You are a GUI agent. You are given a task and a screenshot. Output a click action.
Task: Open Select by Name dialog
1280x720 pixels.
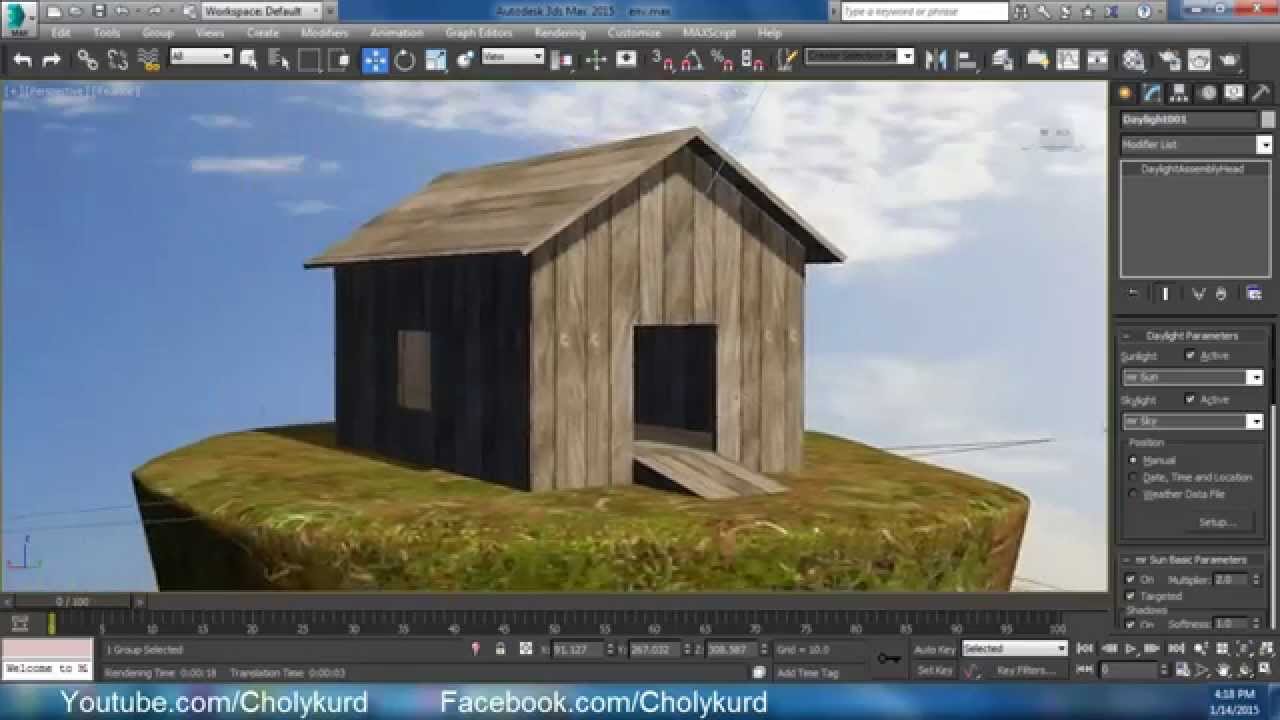(279, 60)
